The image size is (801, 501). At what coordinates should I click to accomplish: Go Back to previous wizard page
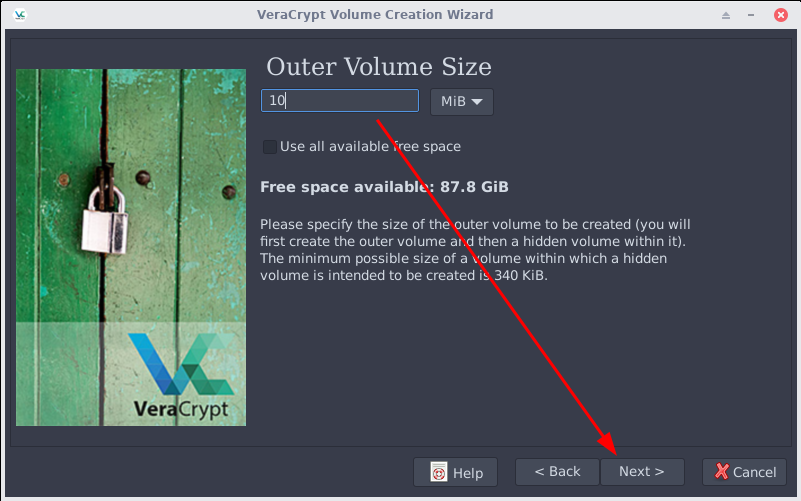tap(557, 471)
